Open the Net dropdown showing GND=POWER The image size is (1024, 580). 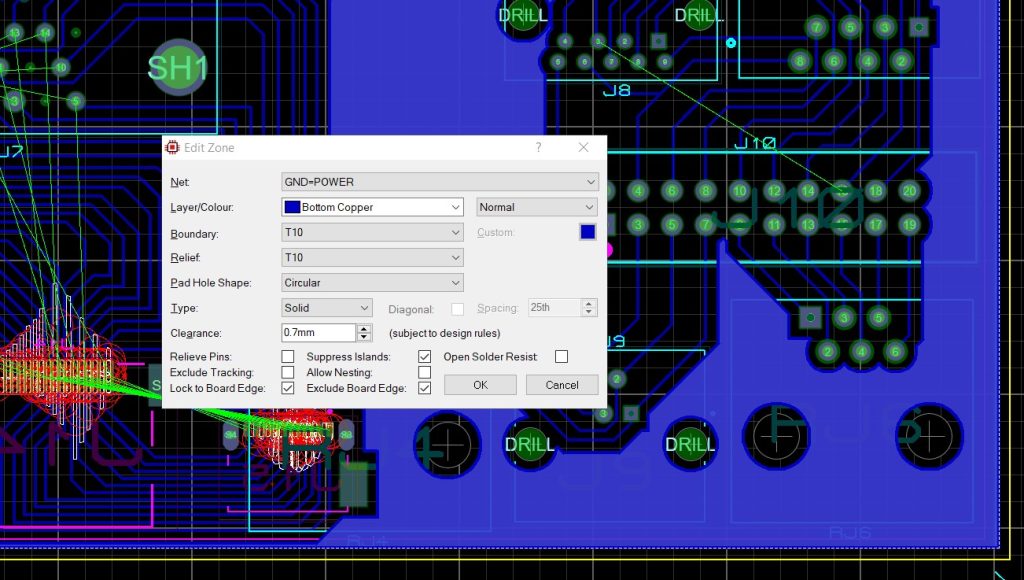[x=440, y=182]
